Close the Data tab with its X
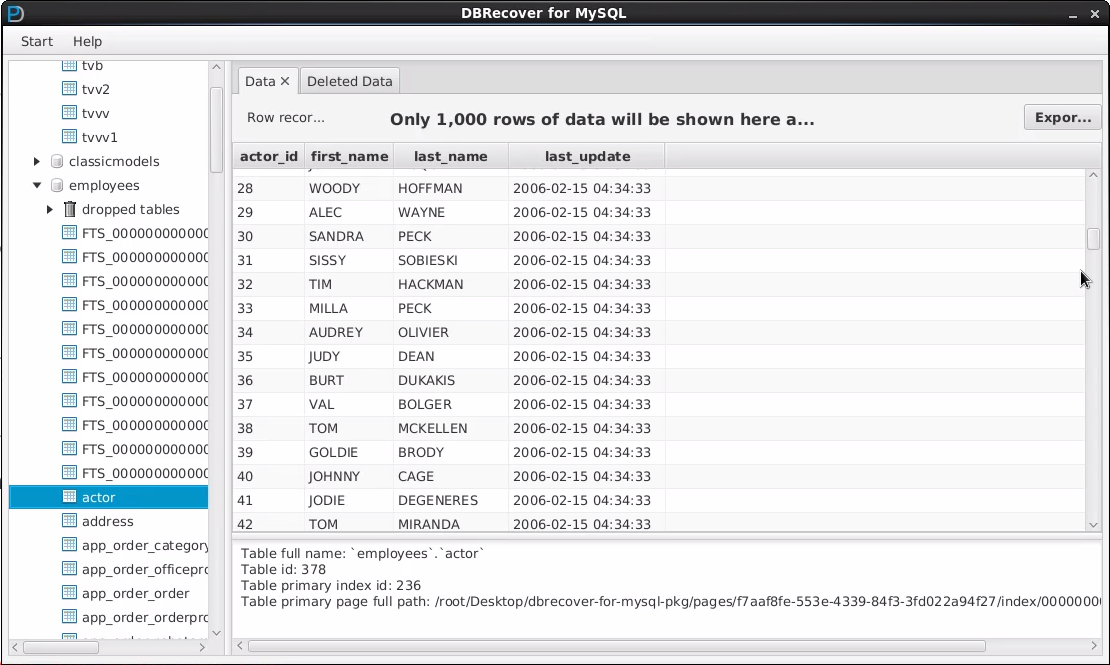 [x=285, y=81]
